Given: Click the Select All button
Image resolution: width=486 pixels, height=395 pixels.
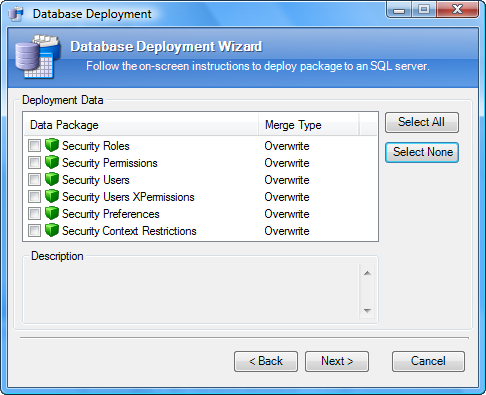Looking at the screenshot, I should tap(422, 122).
